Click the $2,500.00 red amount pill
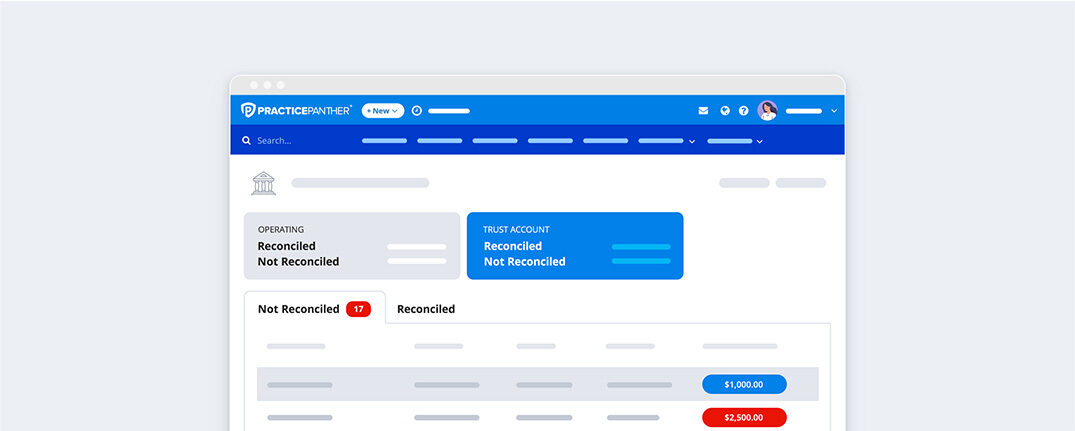This screenshot has width=1075, height=431. [x=744, y=417]
